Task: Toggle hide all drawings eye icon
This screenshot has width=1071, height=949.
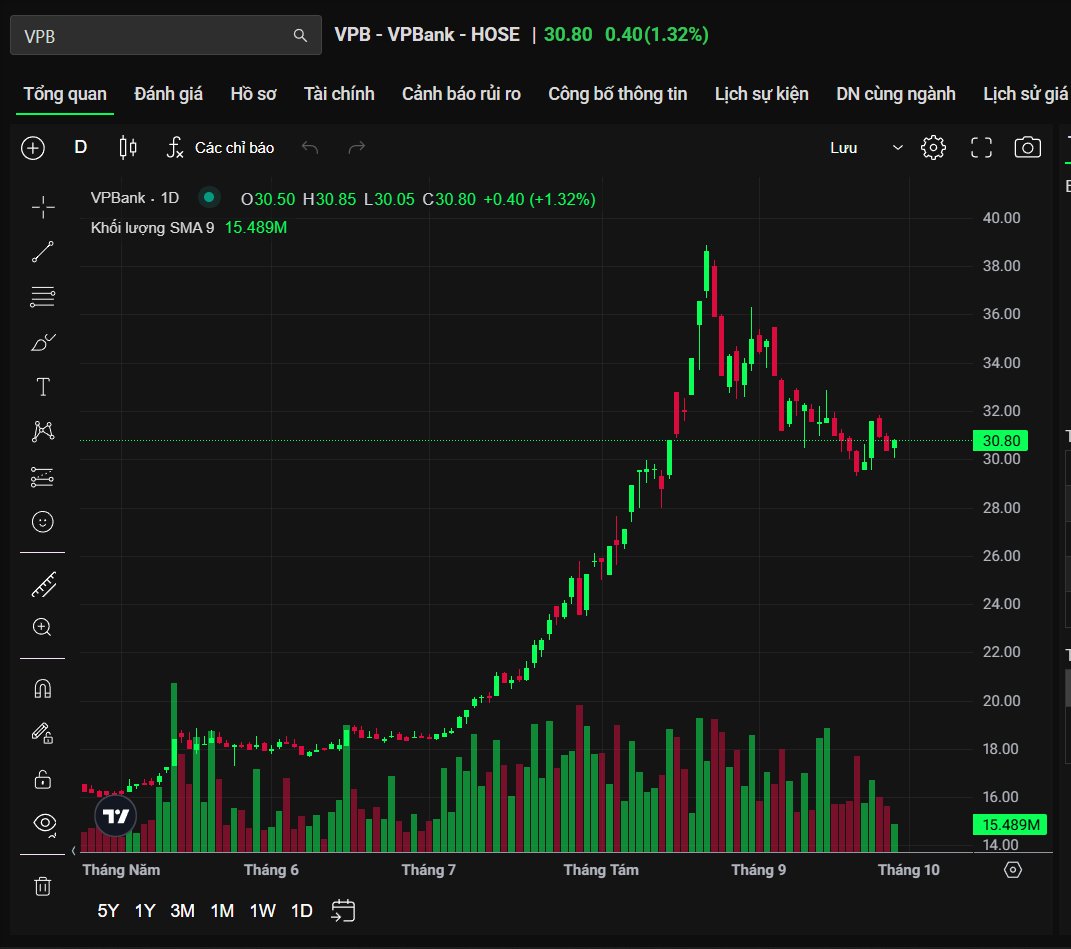Action: [x=45, y=823]
